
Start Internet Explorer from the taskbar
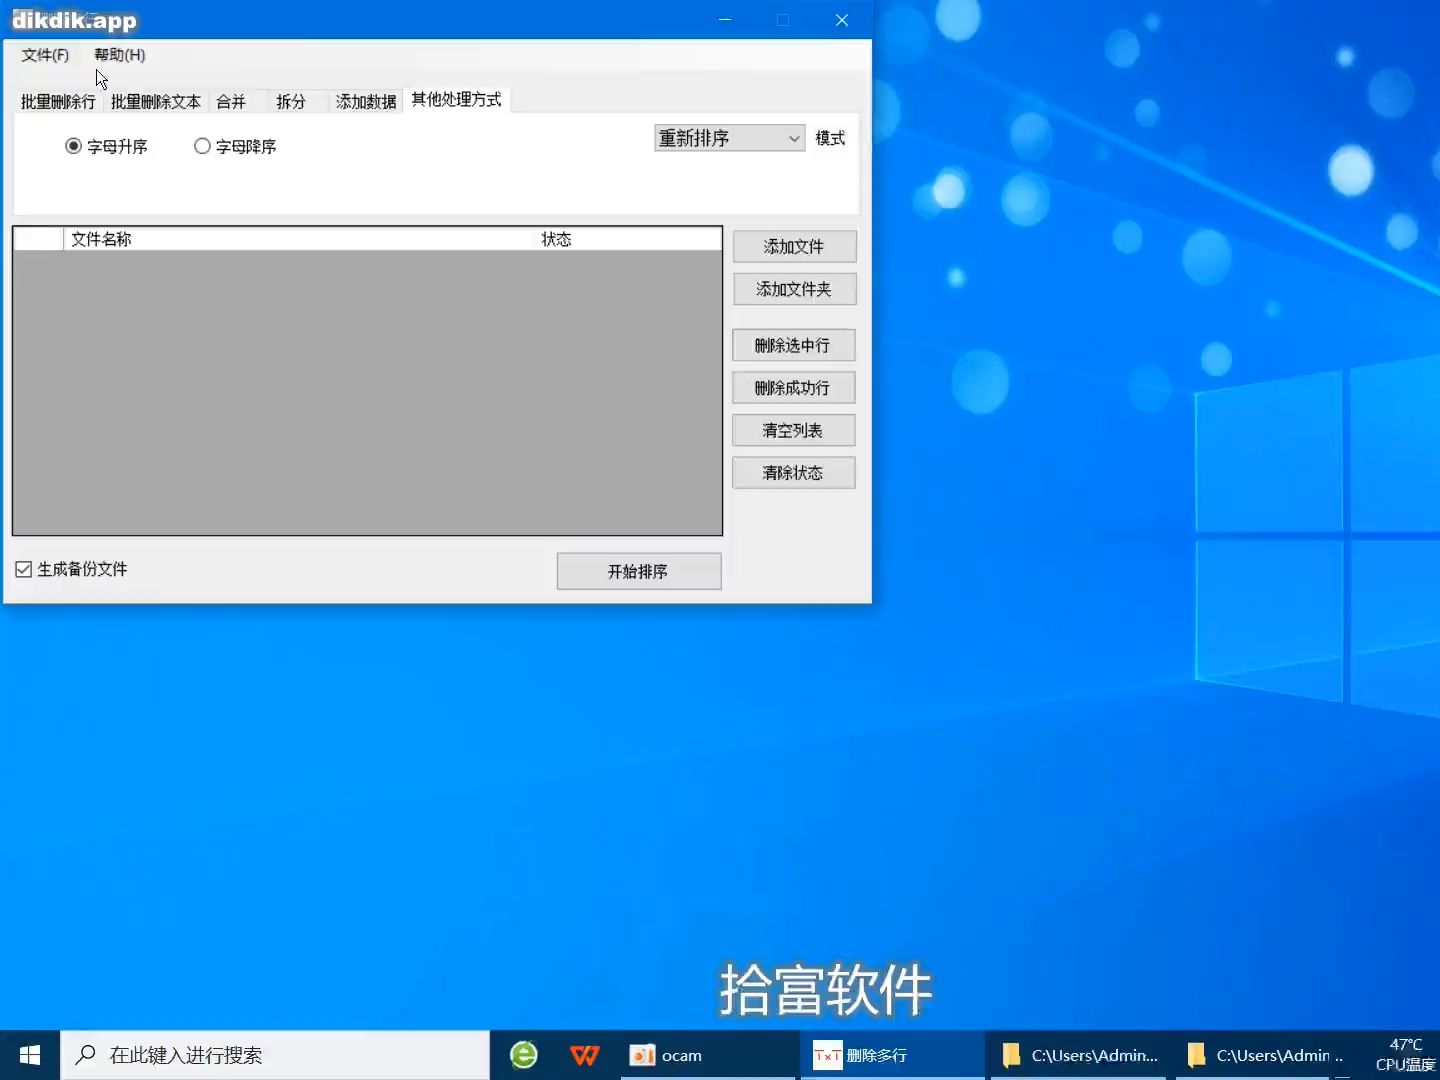pyautogui.click(x=524, y=1055)
